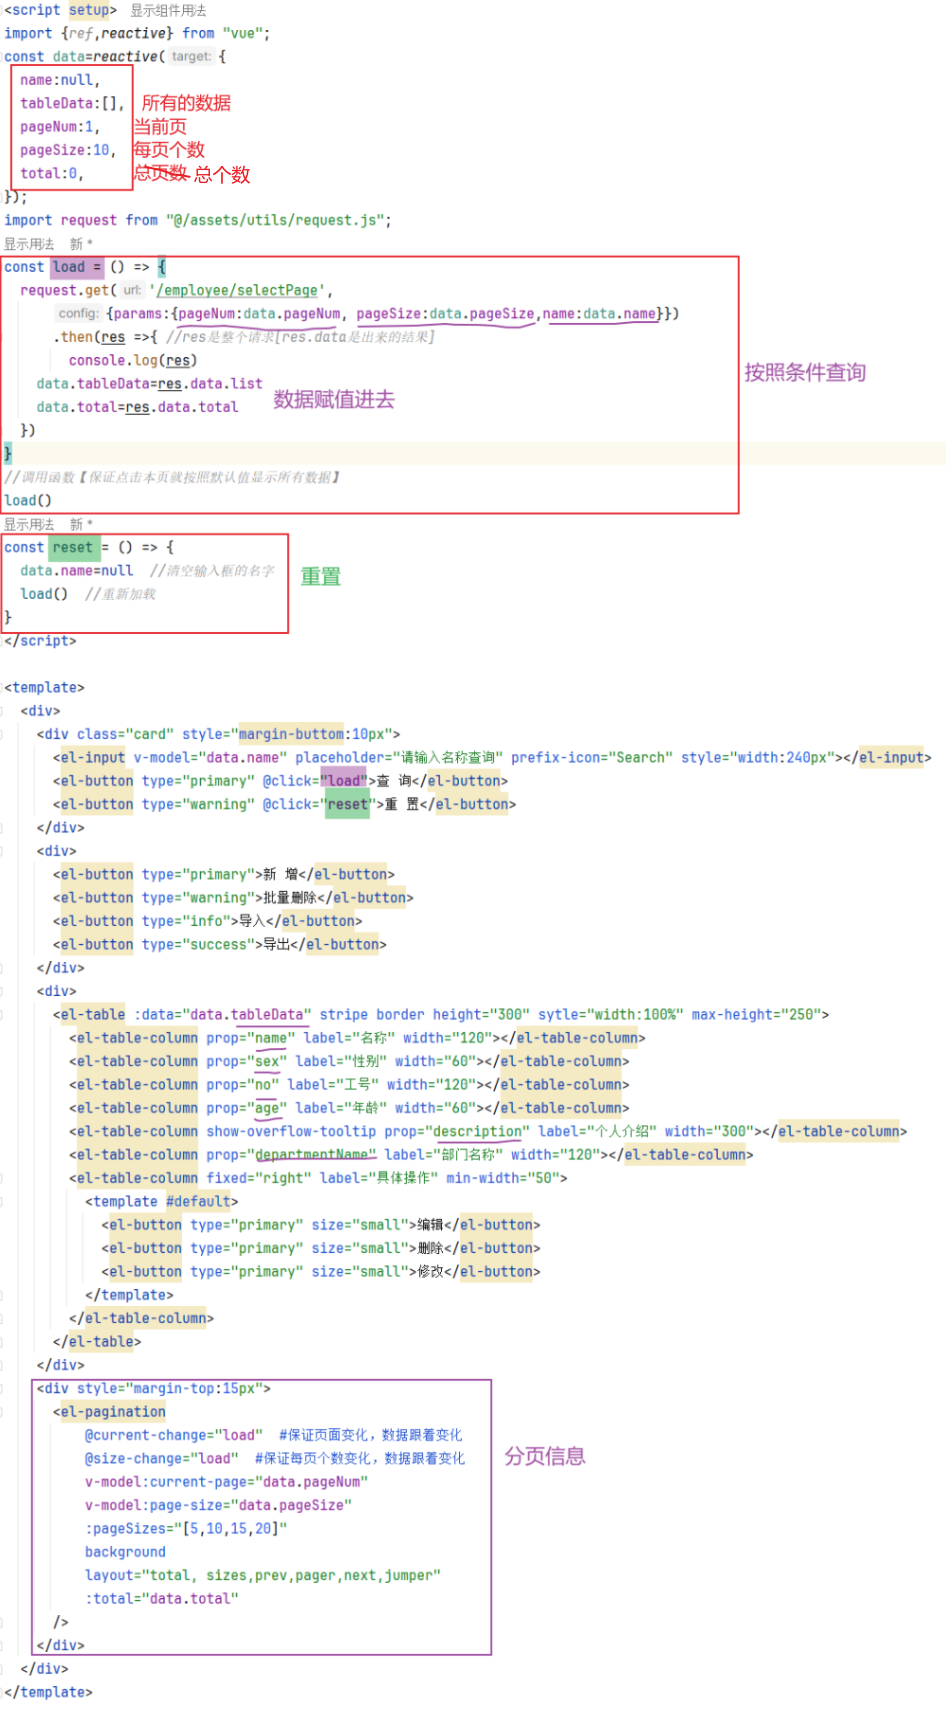Click the small el-button labeled "编辑"
946x1718 pixels.
321,1224
